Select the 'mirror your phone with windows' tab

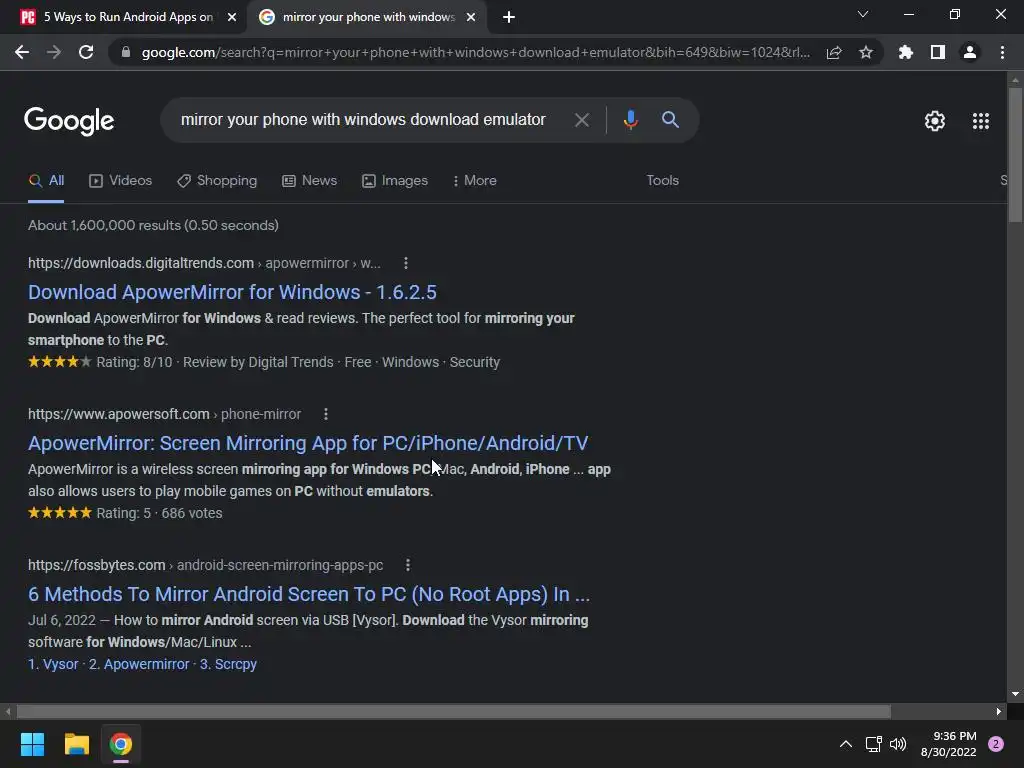368,17
